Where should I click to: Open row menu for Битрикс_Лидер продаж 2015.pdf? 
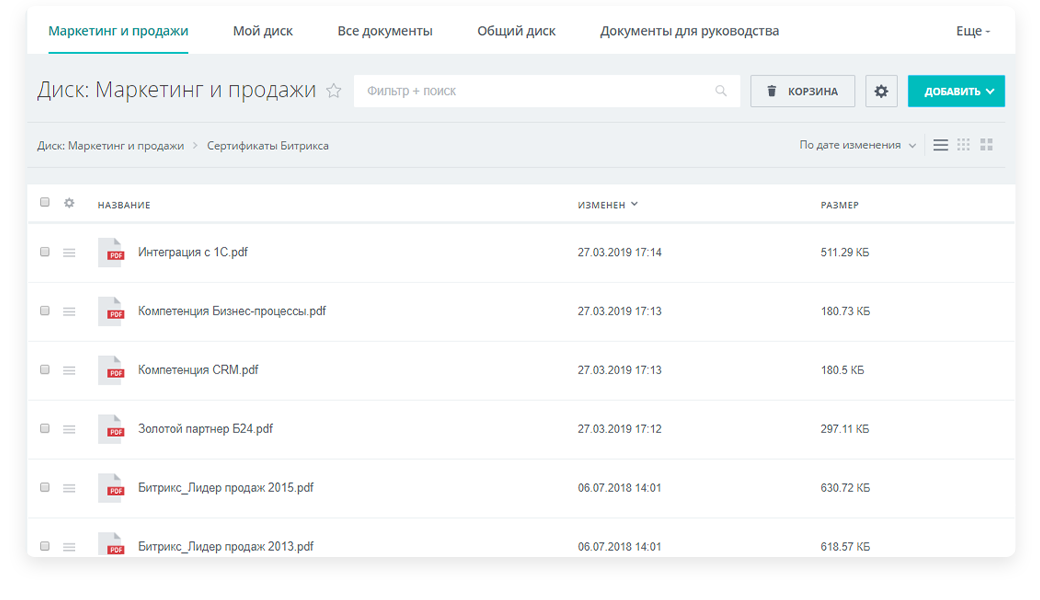(x=69, y=489)
